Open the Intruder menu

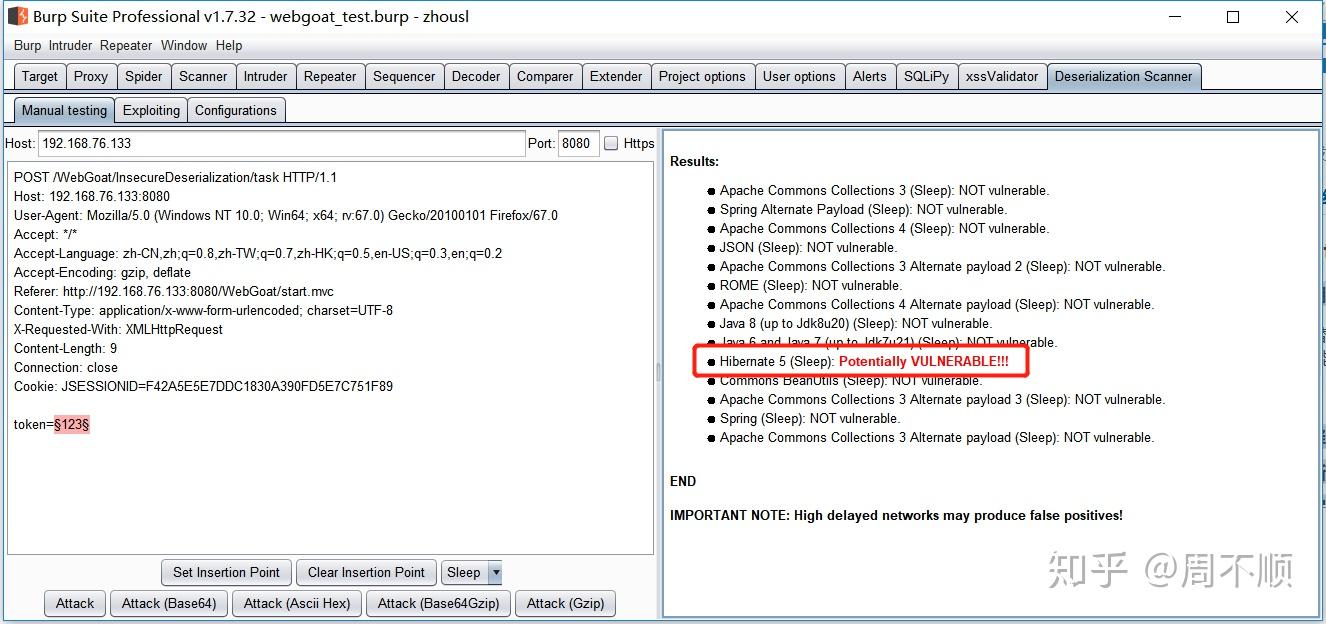coord(70,45)
